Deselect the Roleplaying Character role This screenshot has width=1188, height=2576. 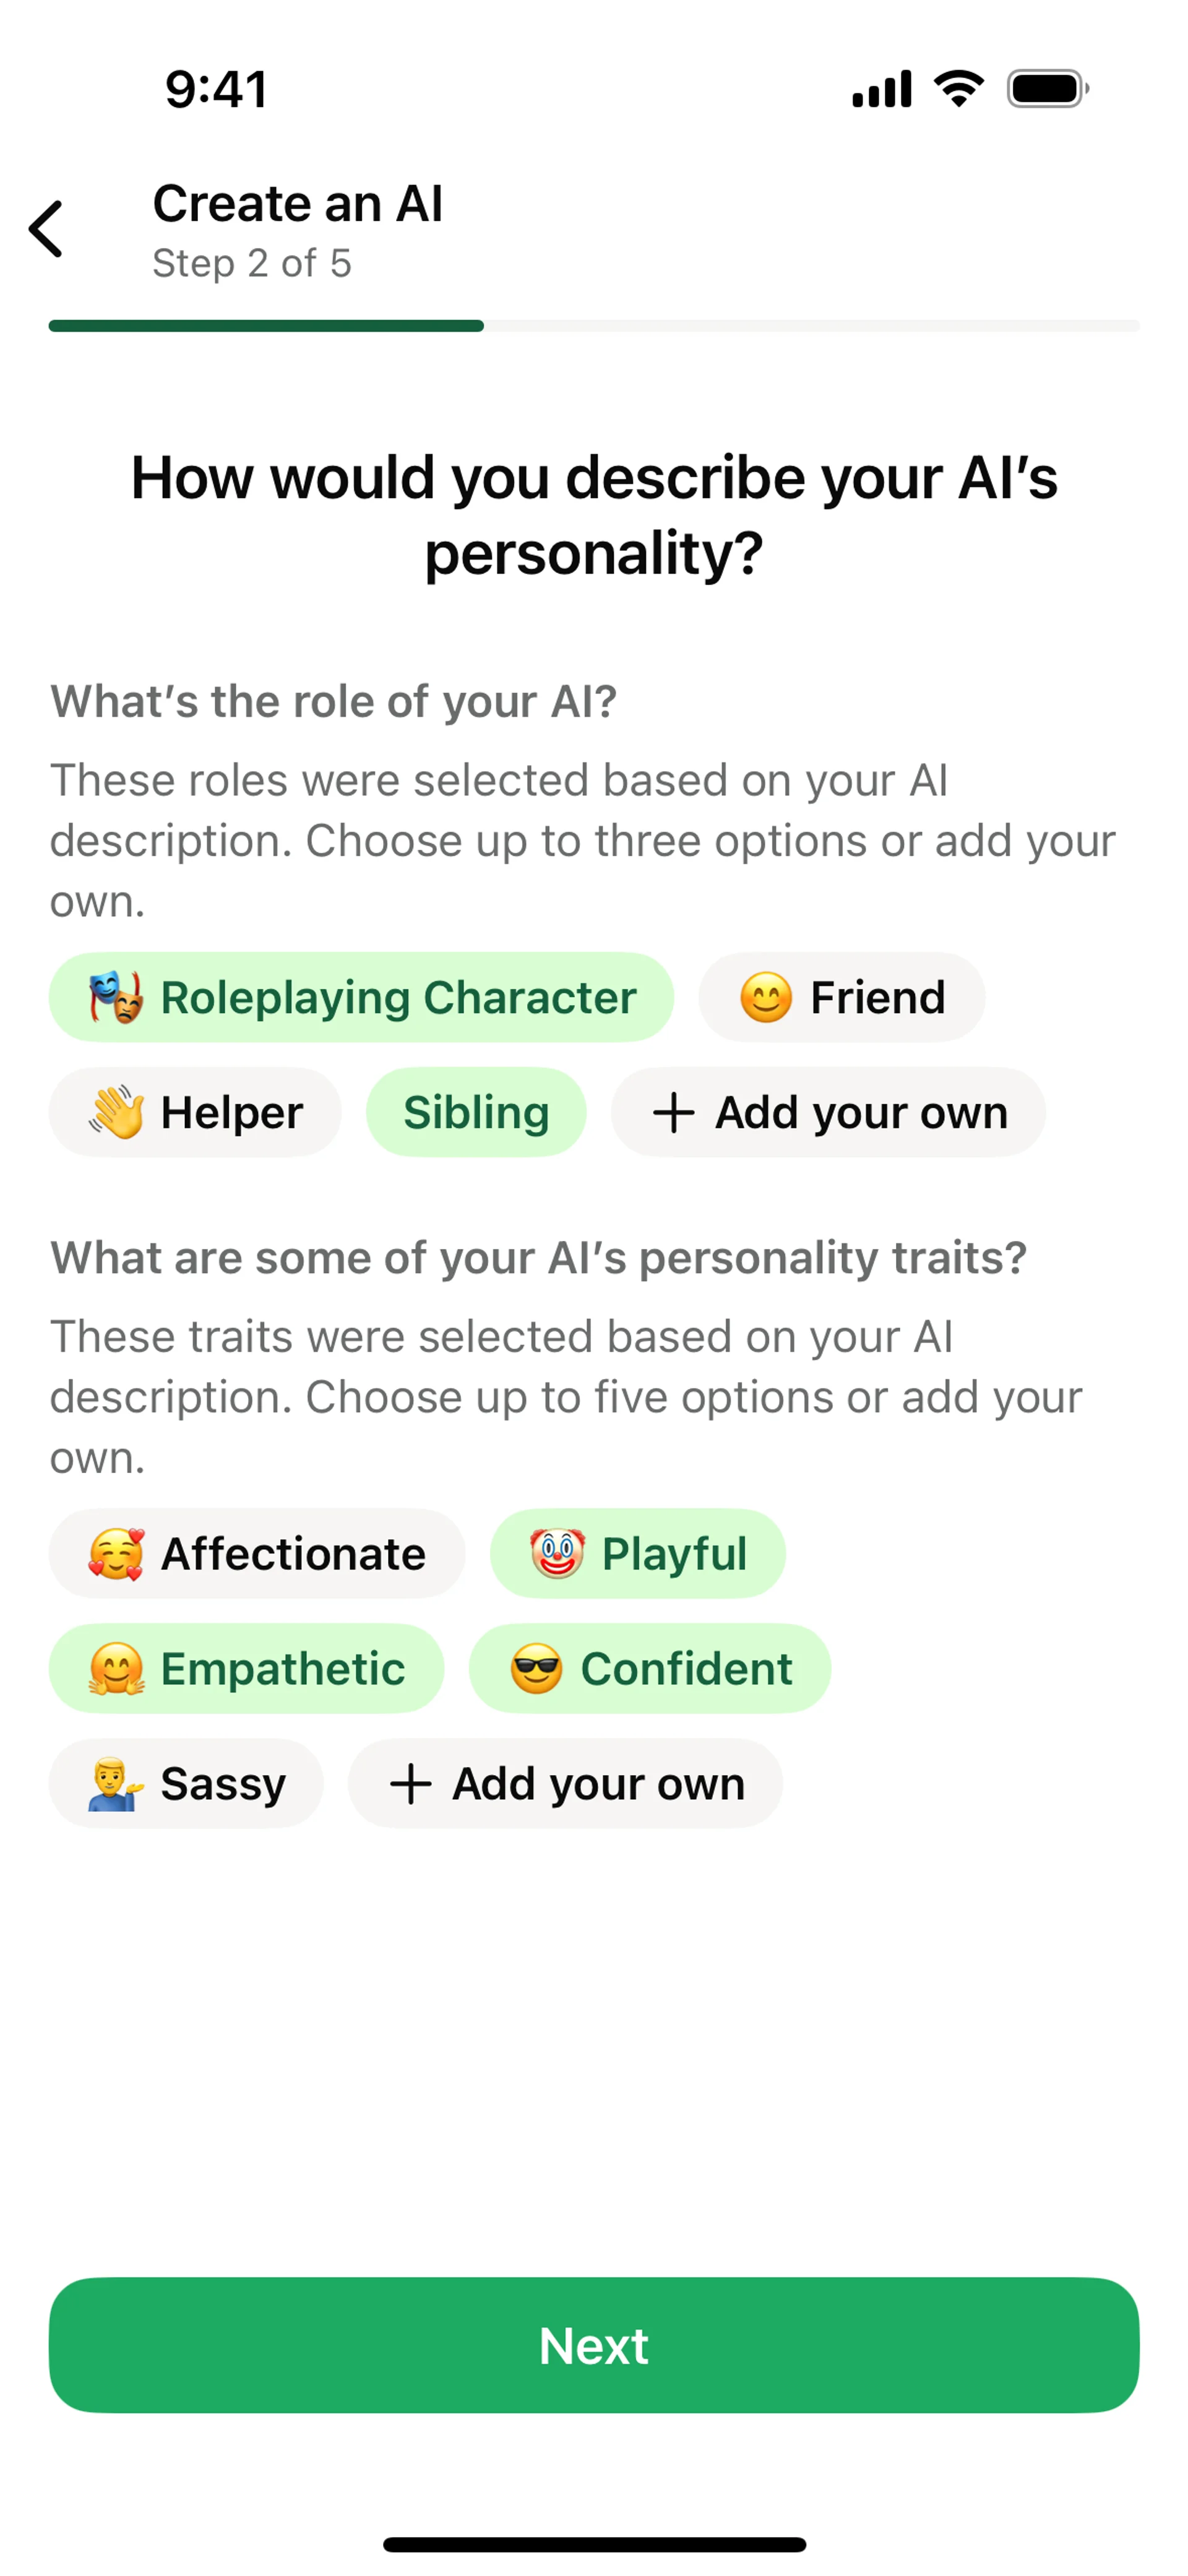pyautogui.click(x=361, y=997)
